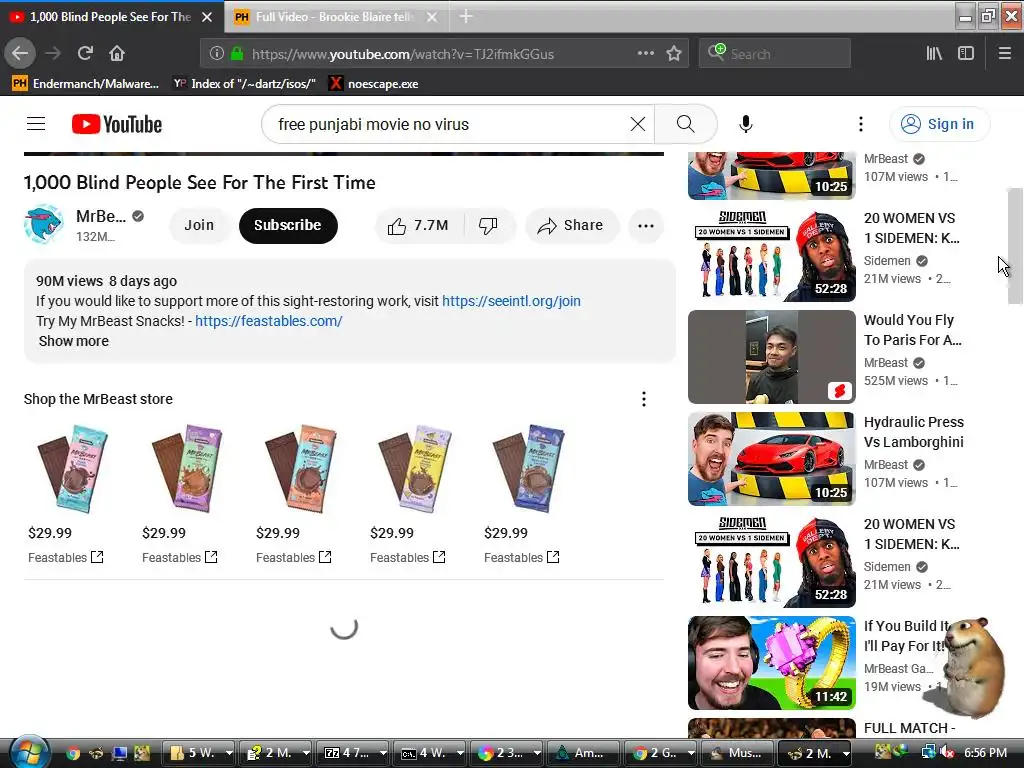Clear the YouTube search text with X
The width and height of the screenshot is (1024, 768).
(638, 124)
